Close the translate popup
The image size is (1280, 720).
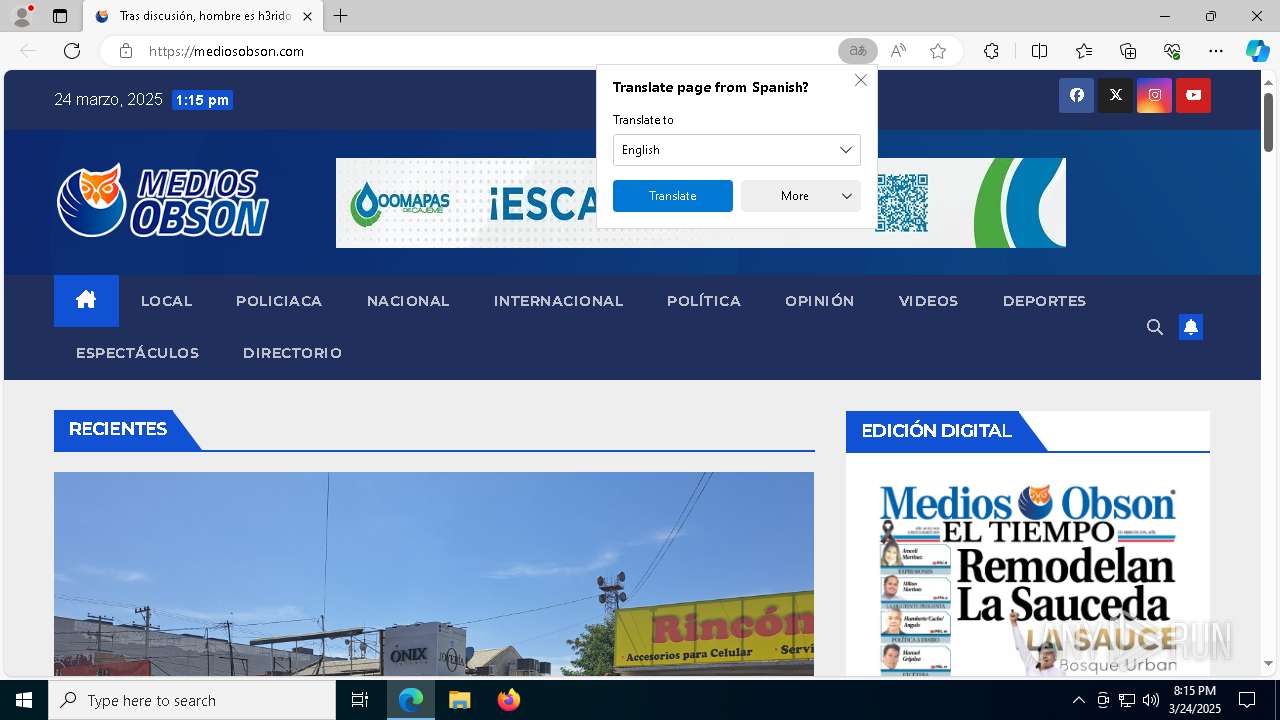(x=860, y=80)
